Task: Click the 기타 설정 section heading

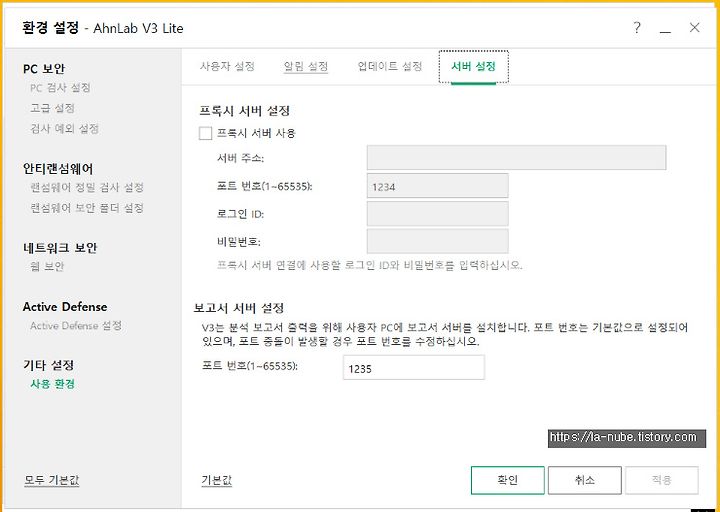Action: 49,366
